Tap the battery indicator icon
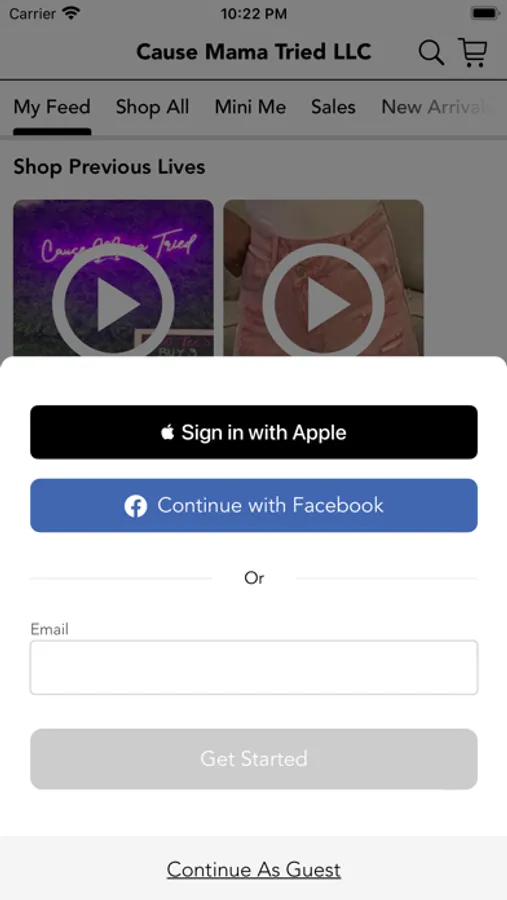Screen dimensions: 507x900 (x=484, y=13)
